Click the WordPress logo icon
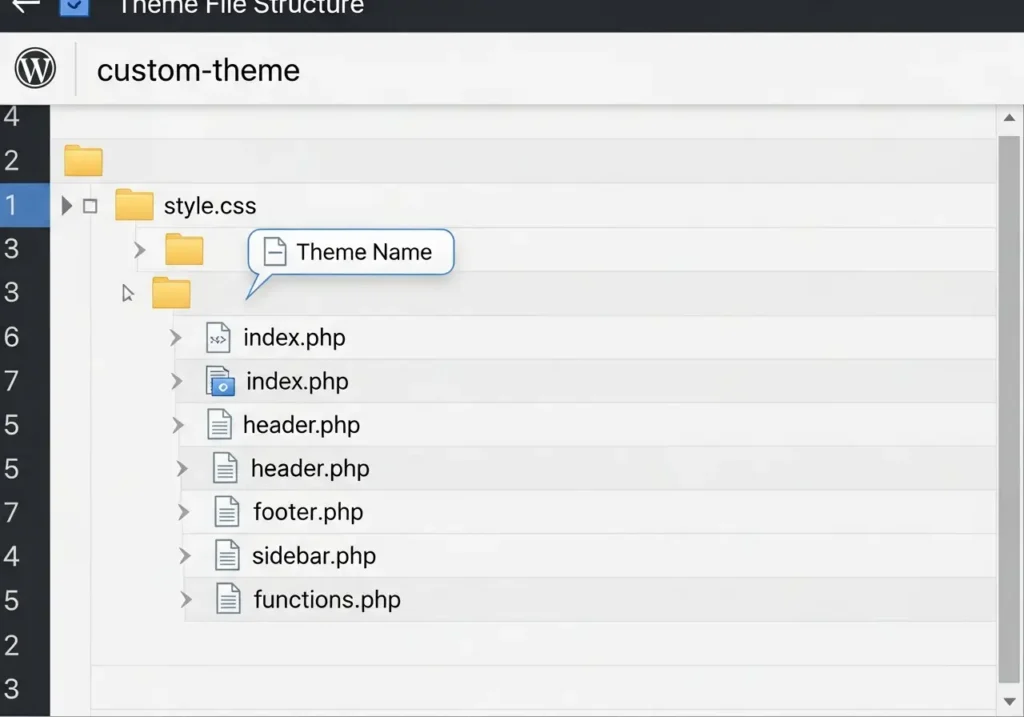Viewport: 1024px width, 717px height. 35,69
